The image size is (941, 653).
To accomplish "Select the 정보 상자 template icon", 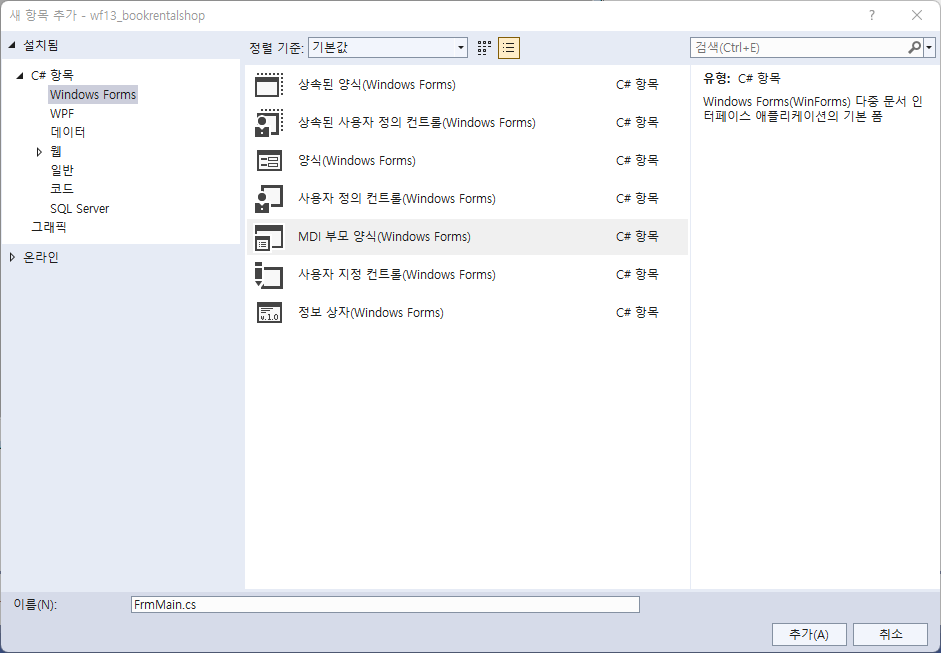I will tap(269, 313).
